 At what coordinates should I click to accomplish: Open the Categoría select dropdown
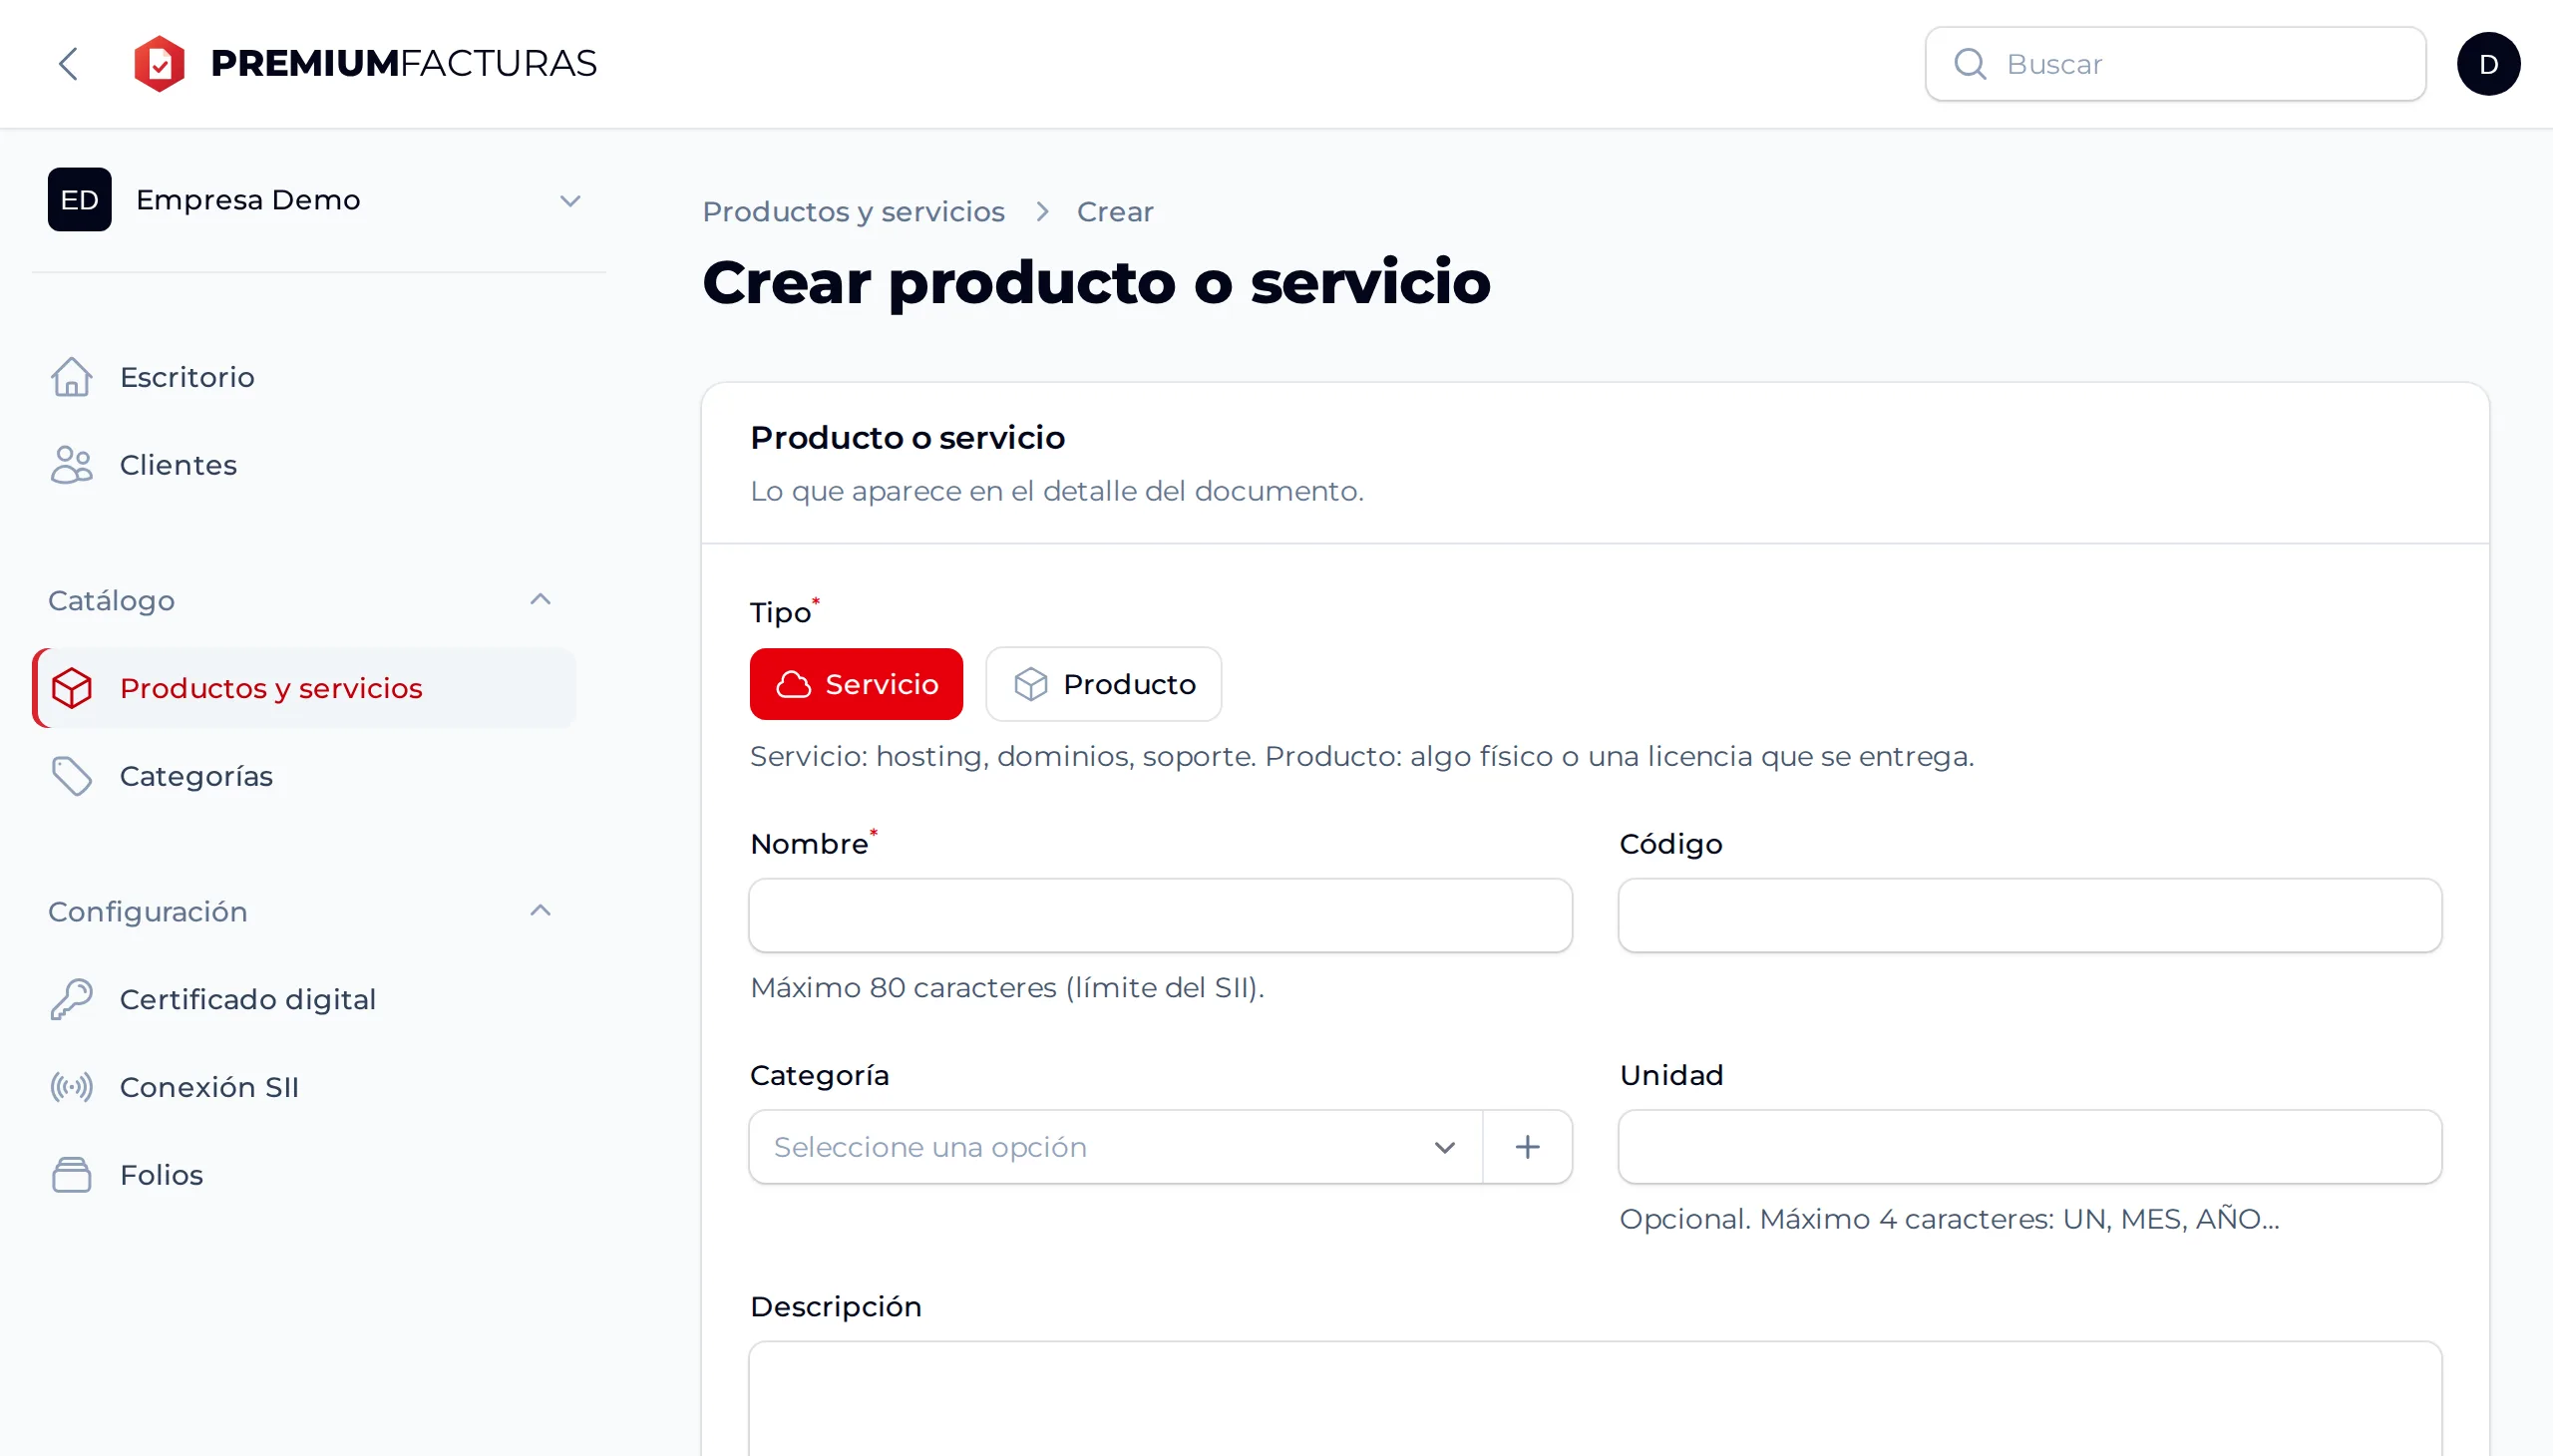tap(1115, 1147)
